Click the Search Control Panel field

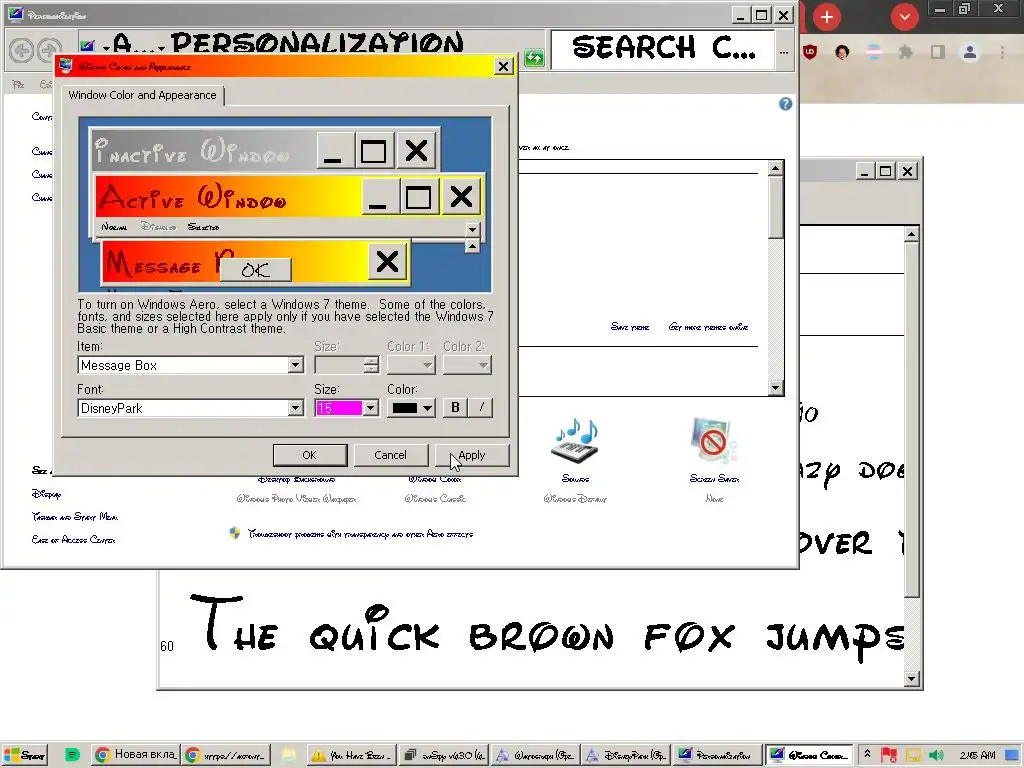point(664,50)
